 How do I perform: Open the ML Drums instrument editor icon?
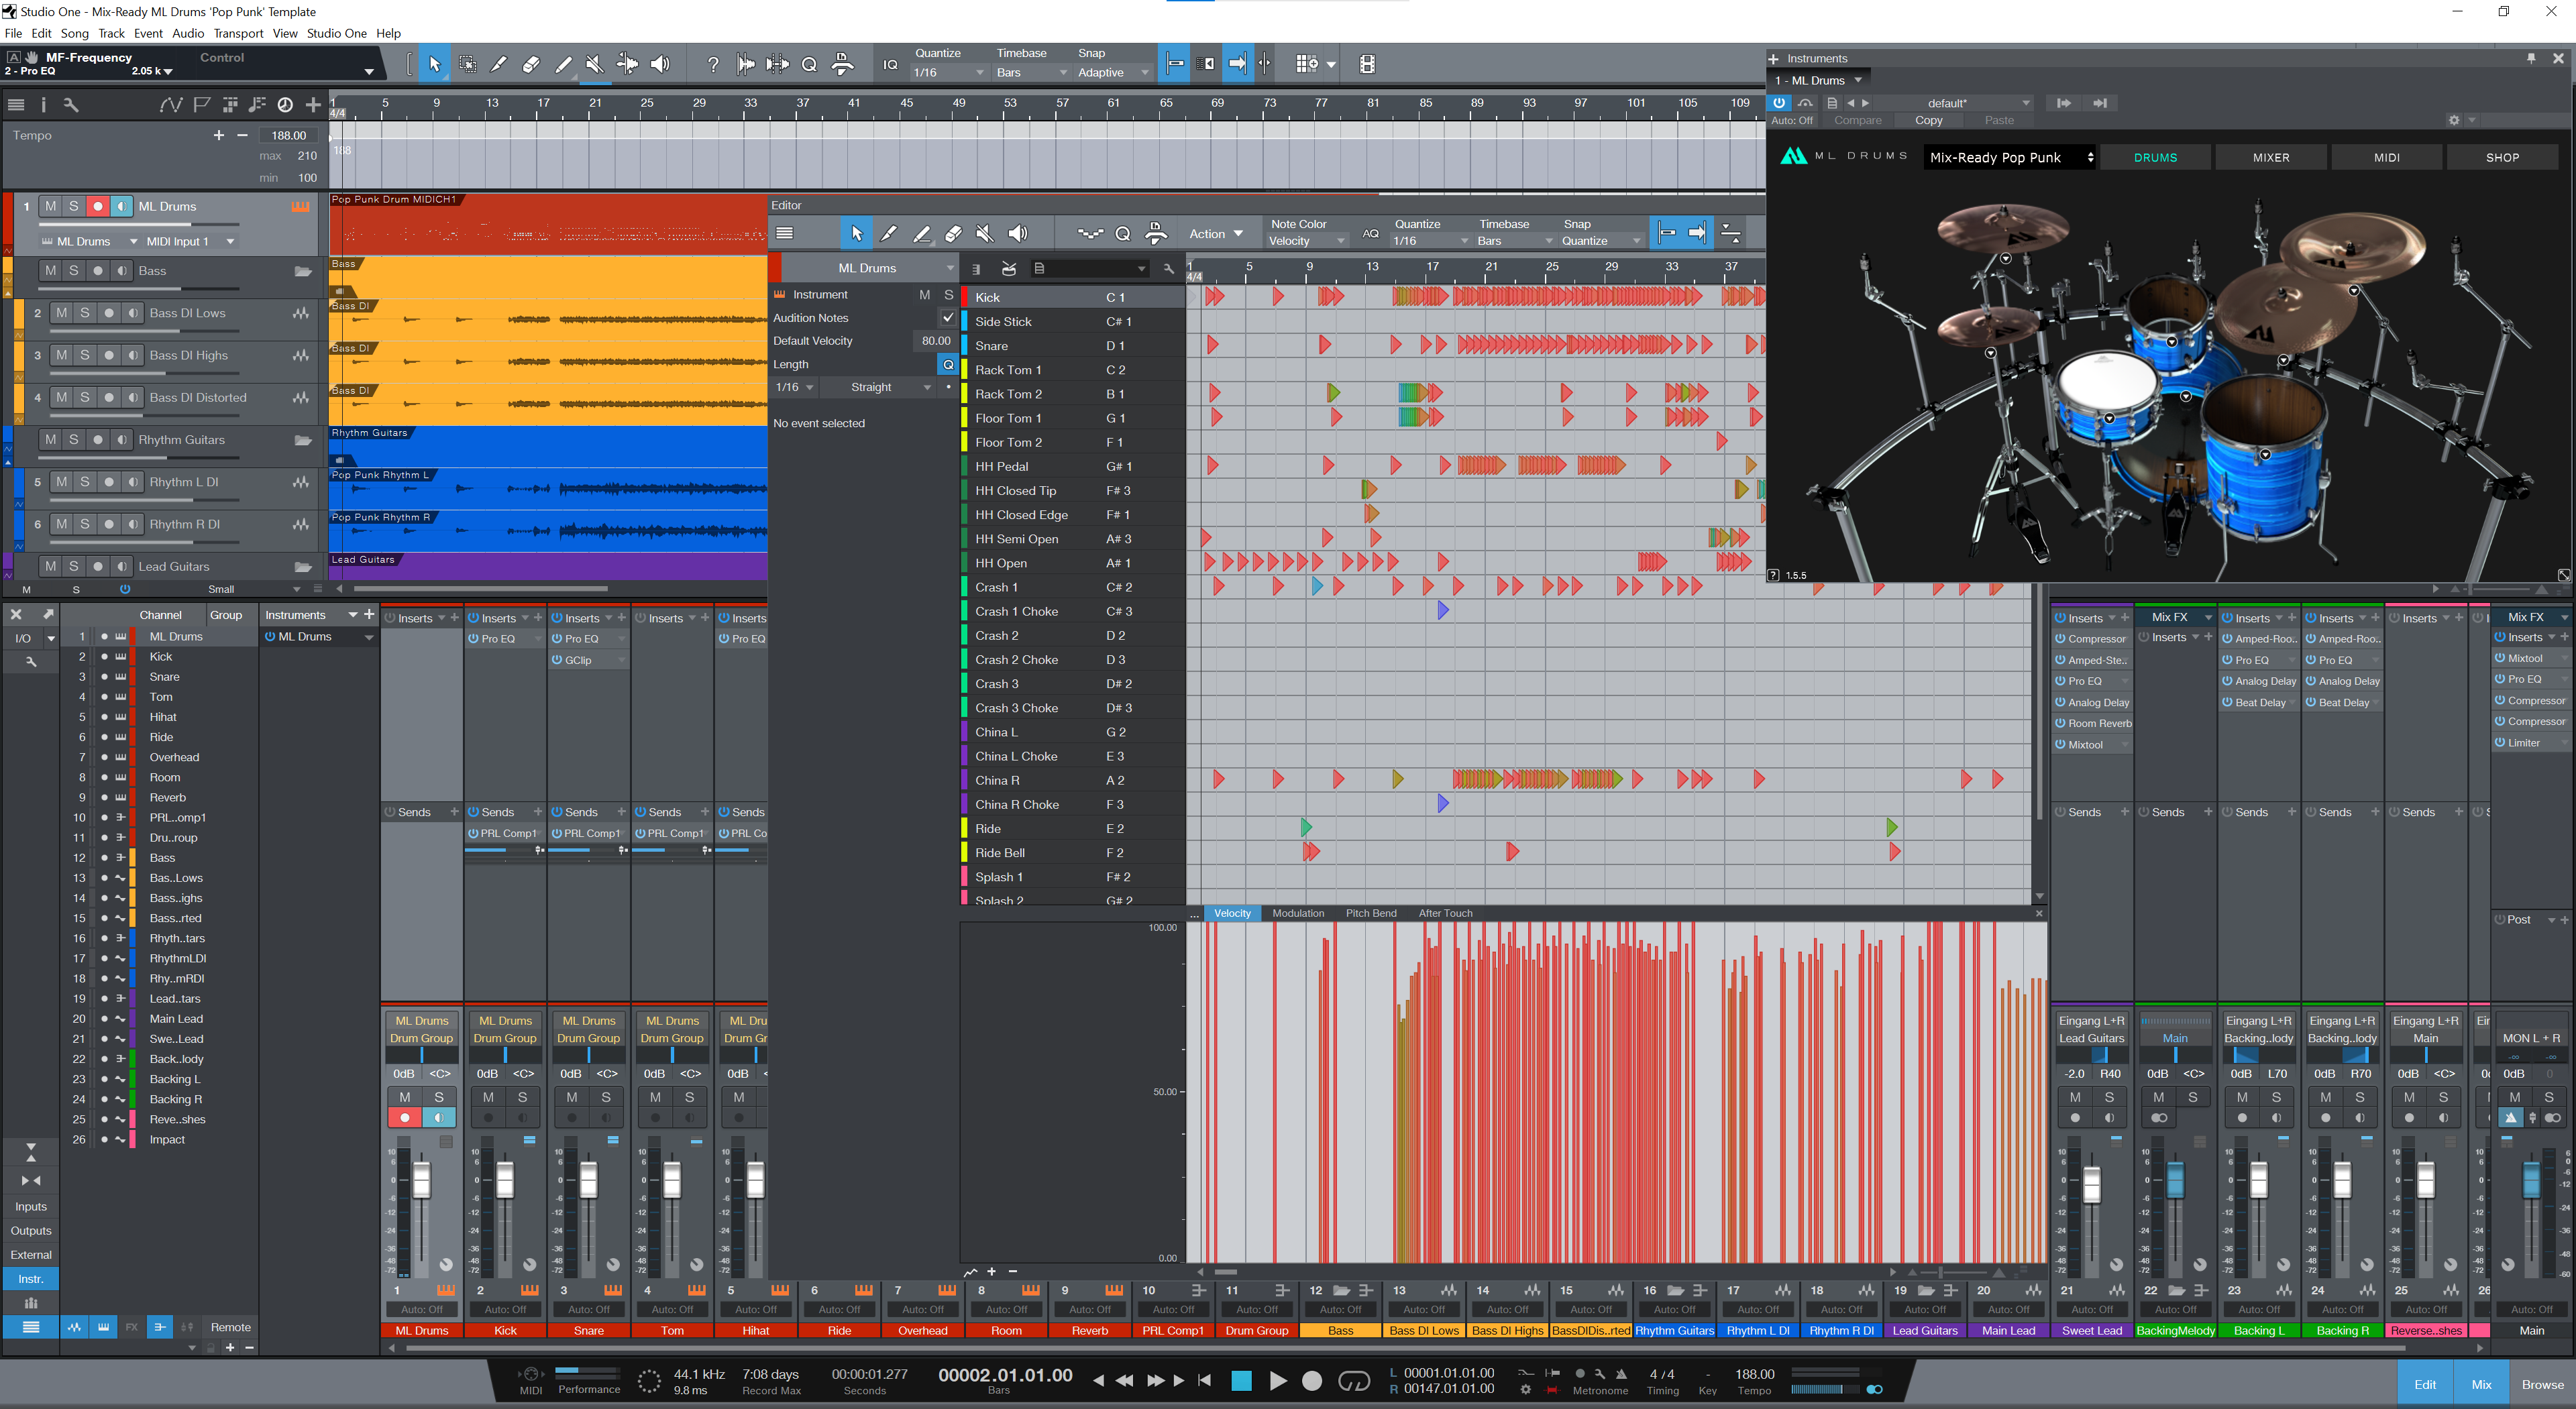tap(300, 207)
